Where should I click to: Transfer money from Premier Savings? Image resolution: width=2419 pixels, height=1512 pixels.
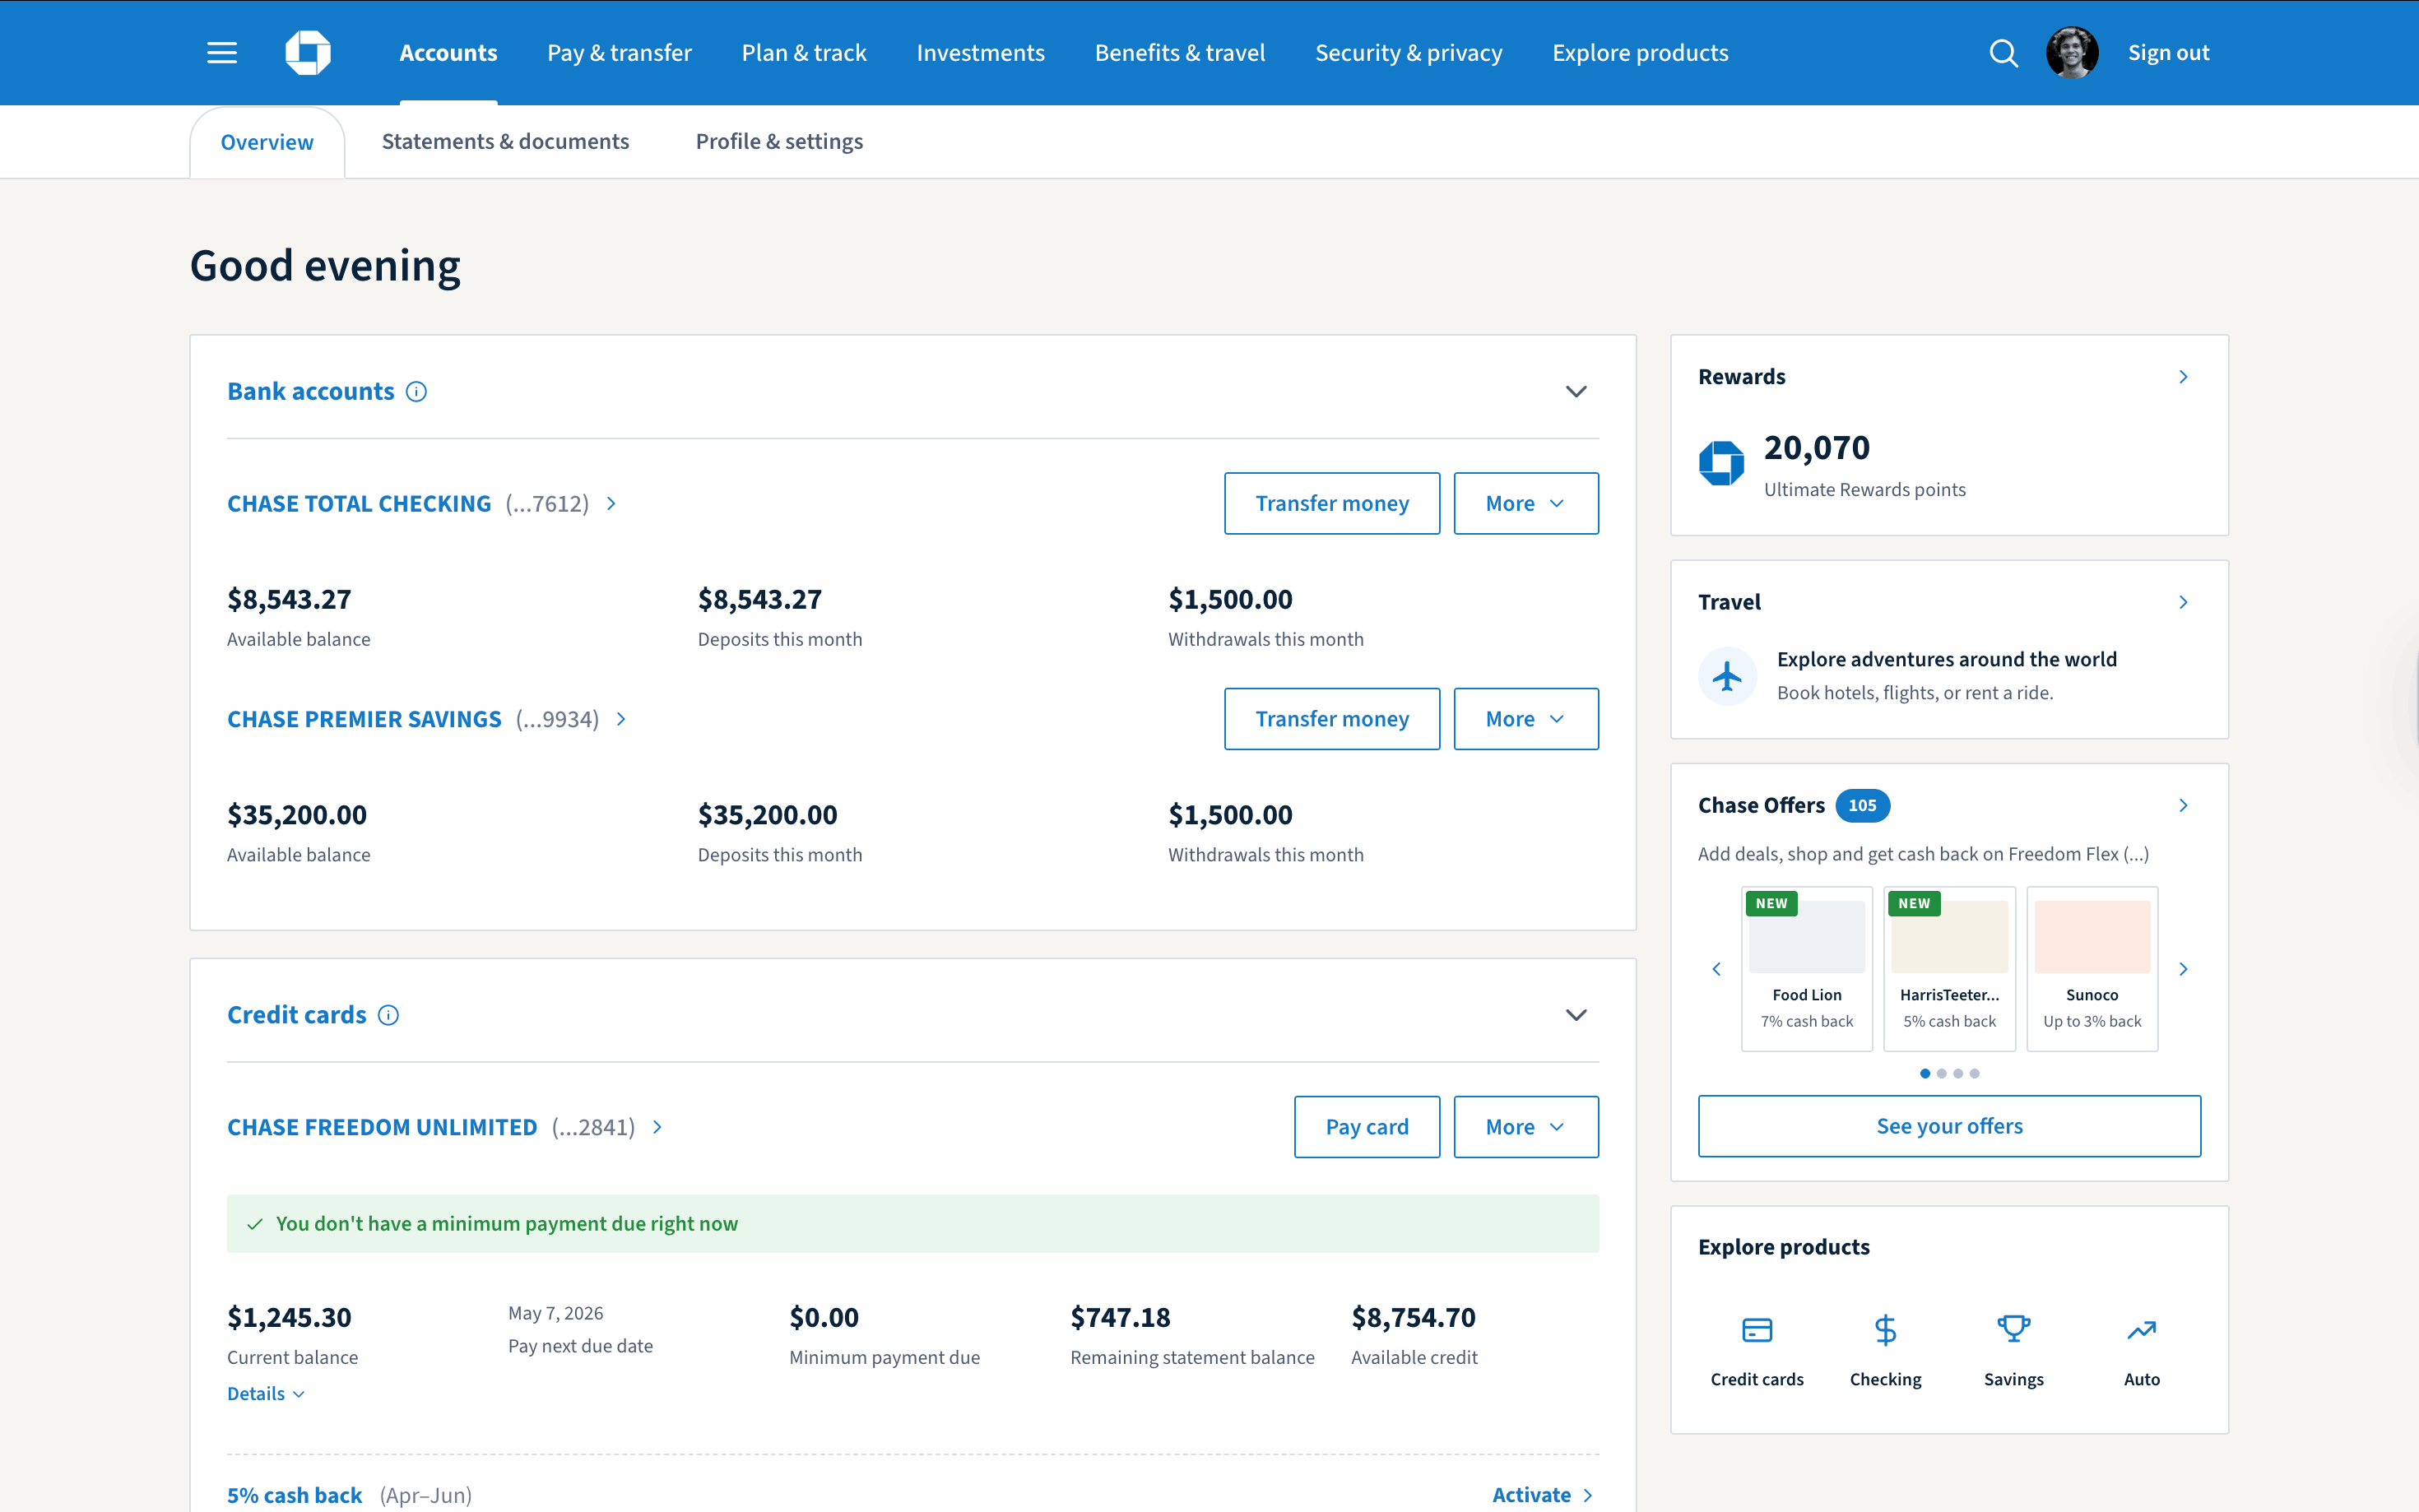pos(1332,719)
